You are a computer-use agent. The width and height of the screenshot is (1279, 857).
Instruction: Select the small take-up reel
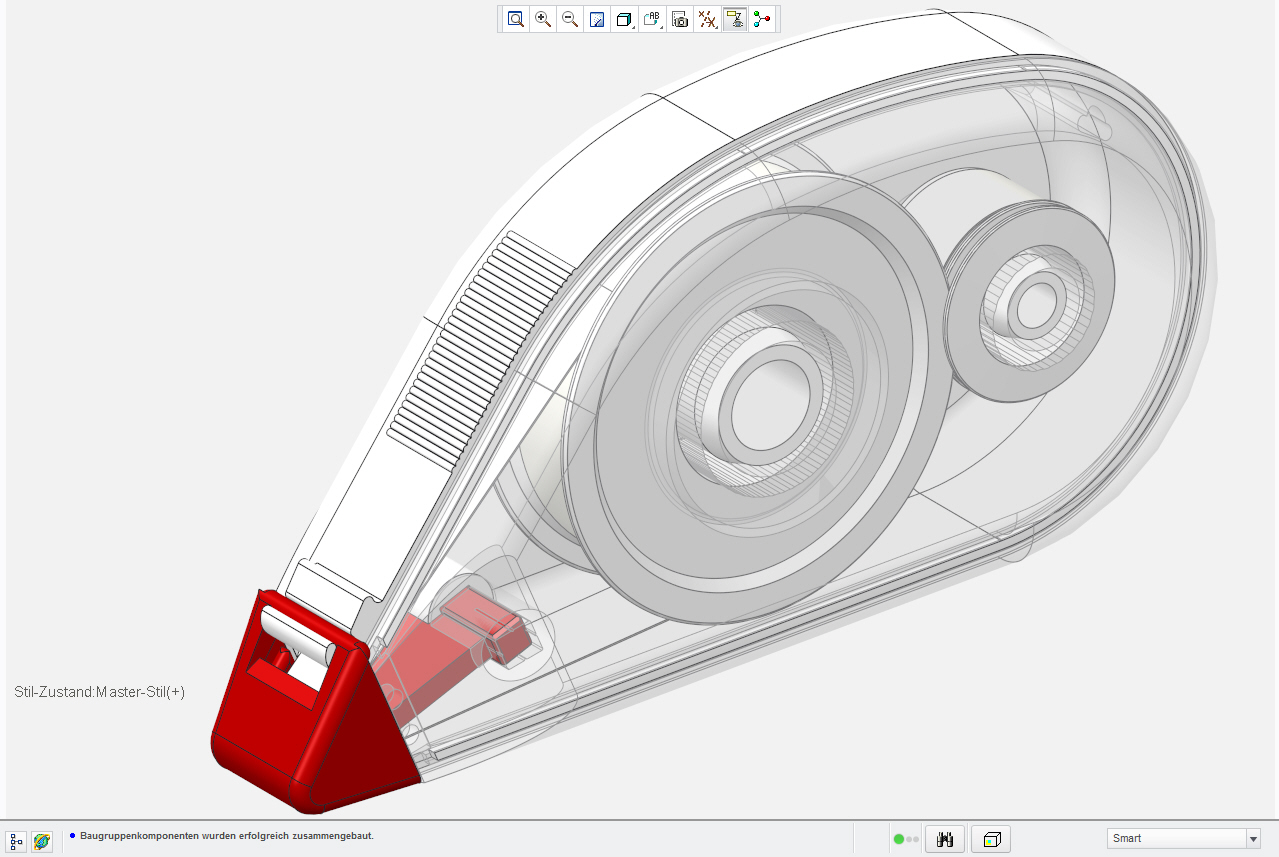tap(1030, 300)
